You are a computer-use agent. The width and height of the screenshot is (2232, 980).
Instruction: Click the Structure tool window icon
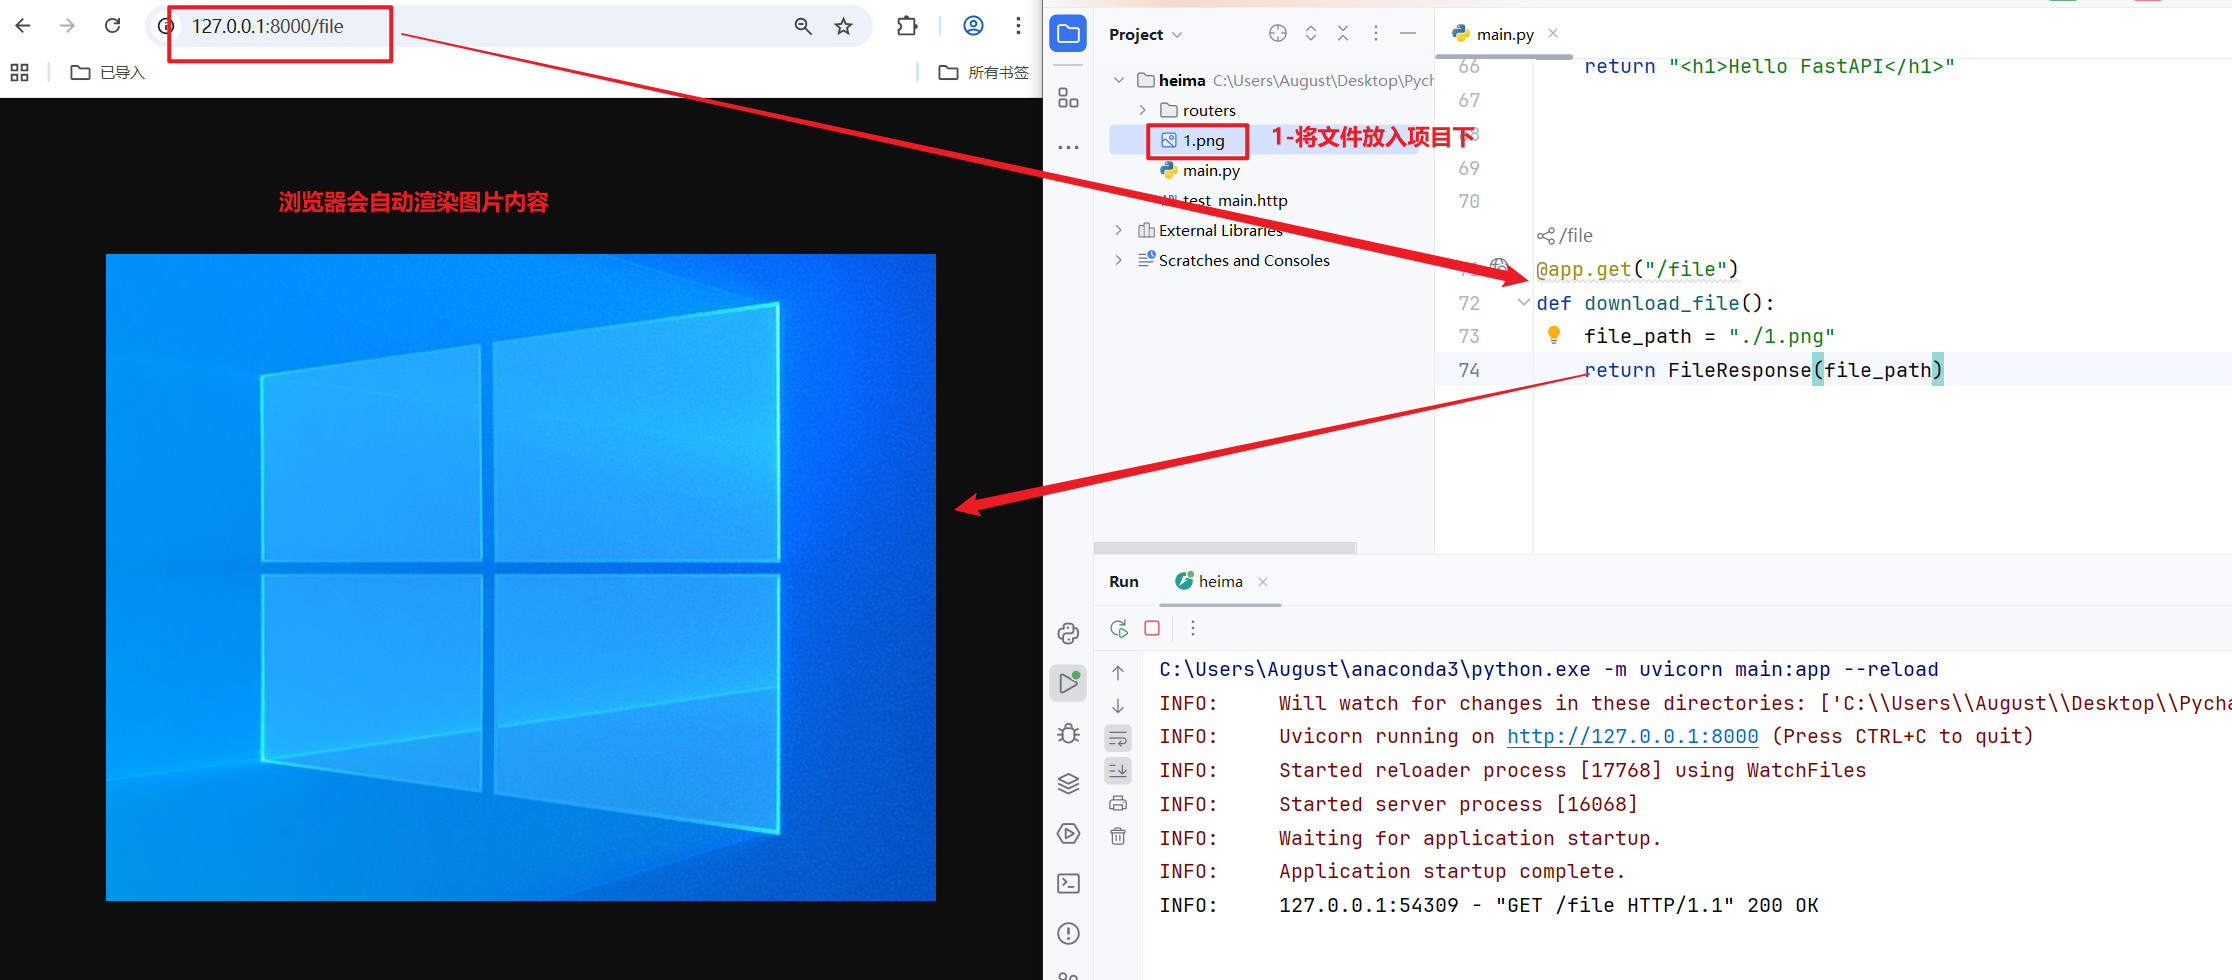pos(1068,98)
